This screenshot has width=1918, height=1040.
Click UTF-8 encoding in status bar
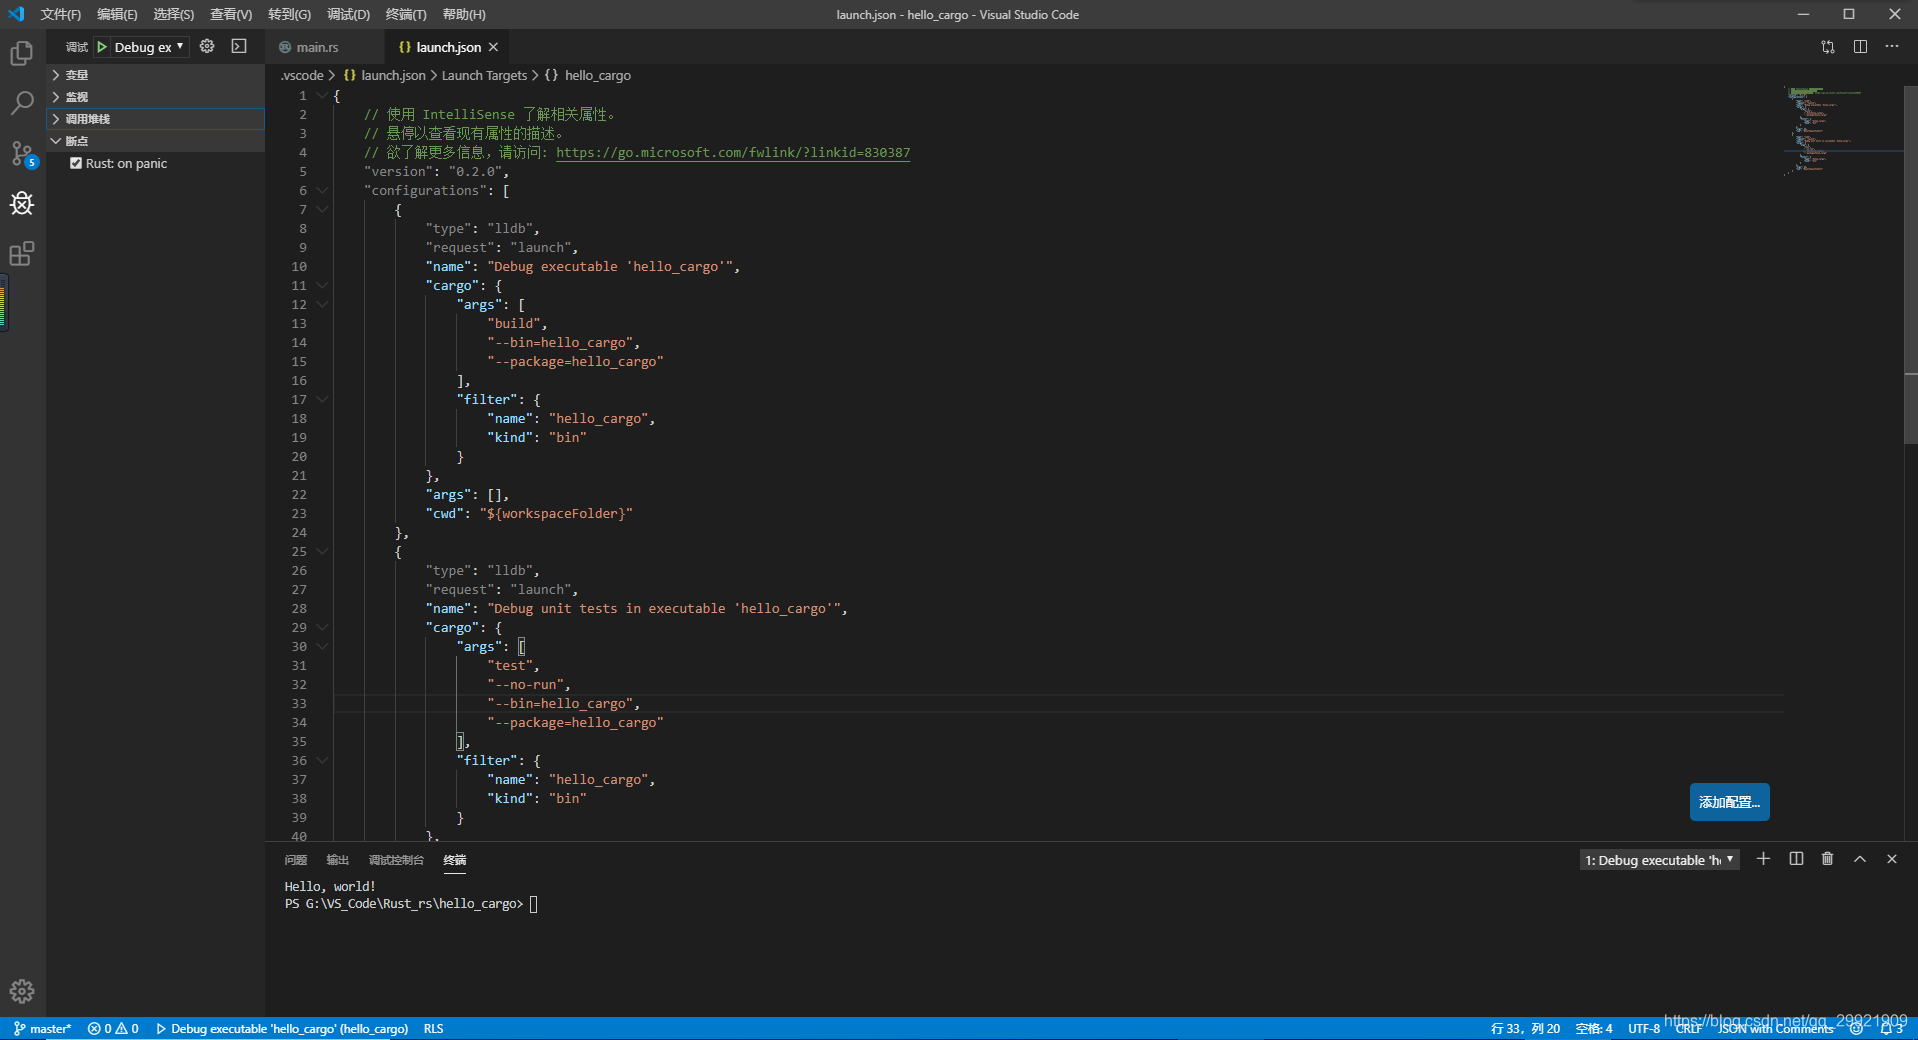coord(1644,1028)
